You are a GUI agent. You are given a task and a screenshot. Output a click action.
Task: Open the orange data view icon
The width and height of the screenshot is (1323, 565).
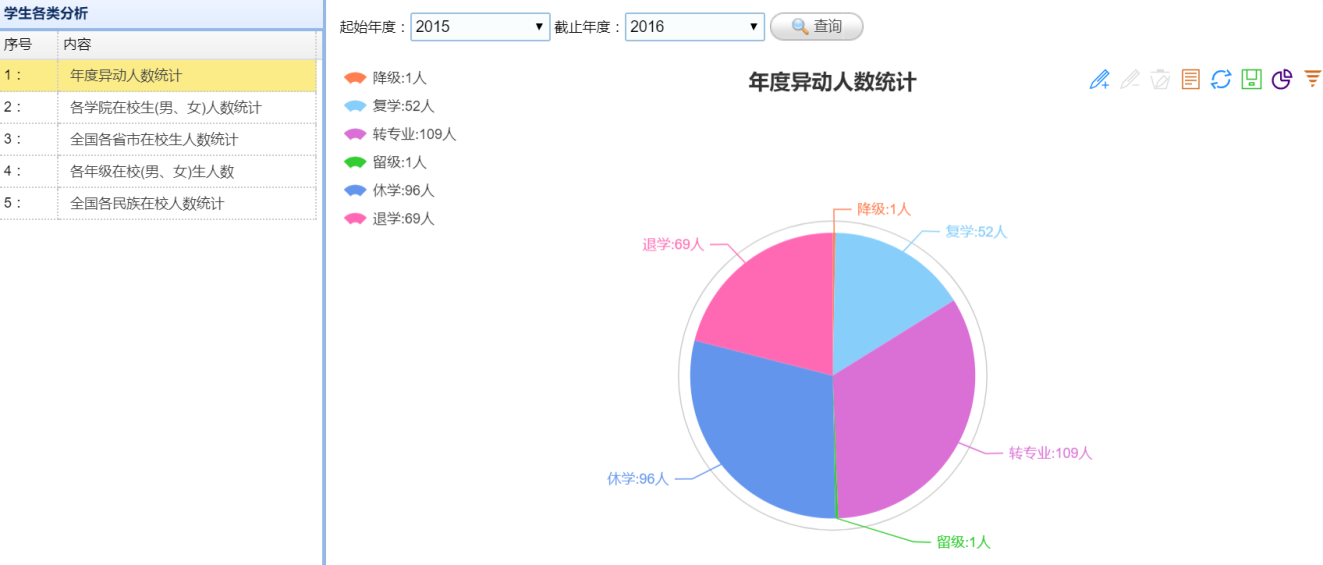click(x=1190, y=80)
